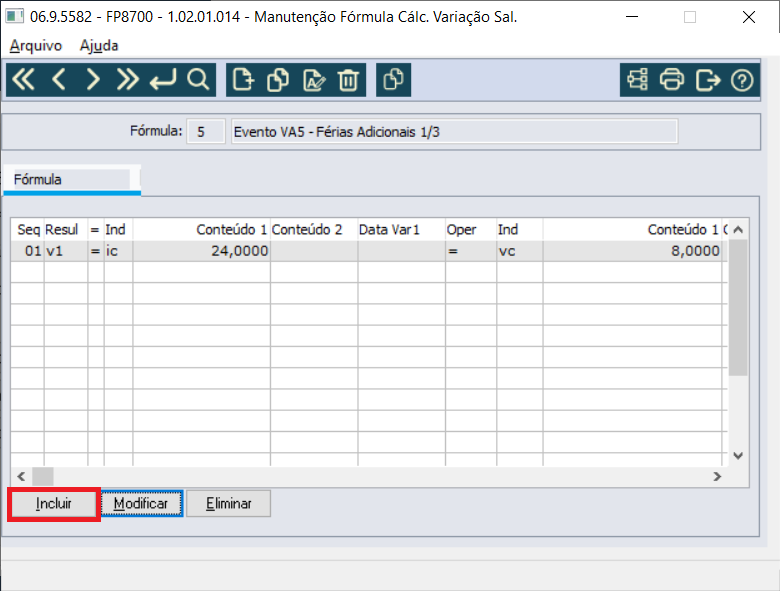Click Conteúdo 2 column header
The image size is (780, 591).
[314, 230]
